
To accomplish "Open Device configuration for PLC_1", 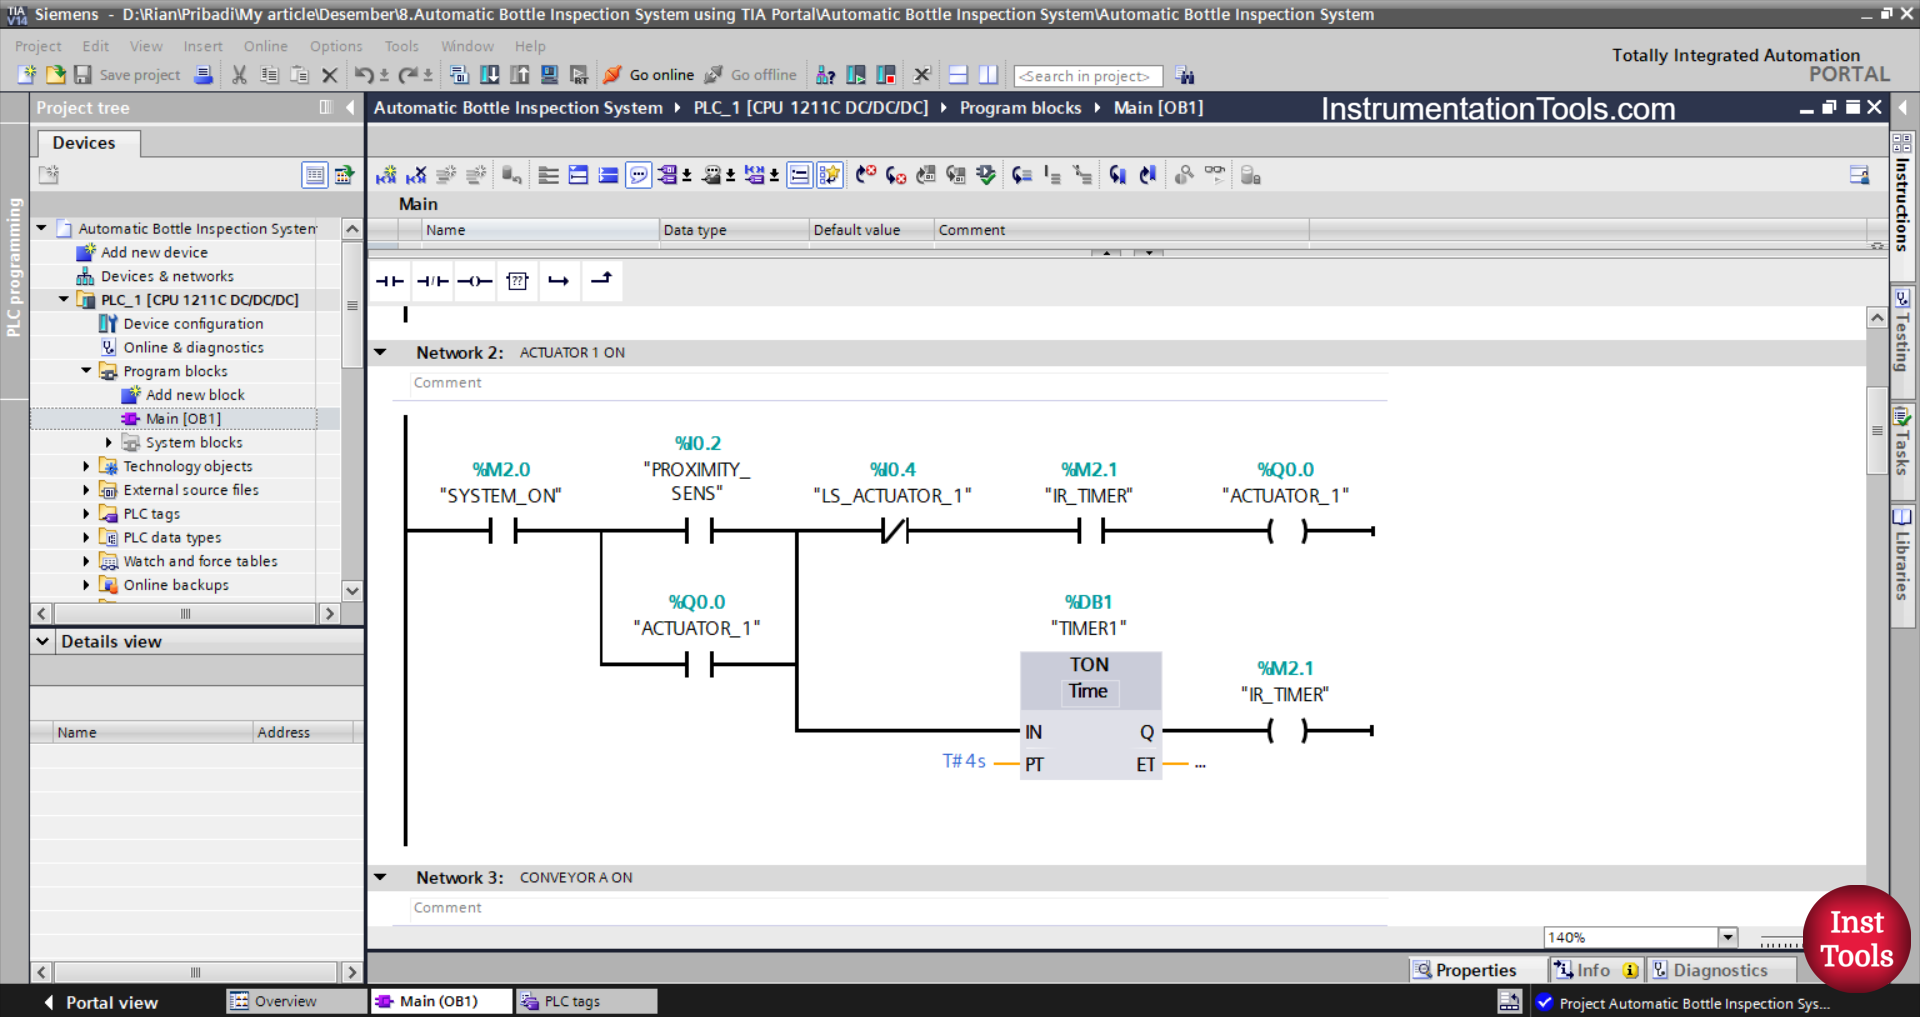I will 193,323.
